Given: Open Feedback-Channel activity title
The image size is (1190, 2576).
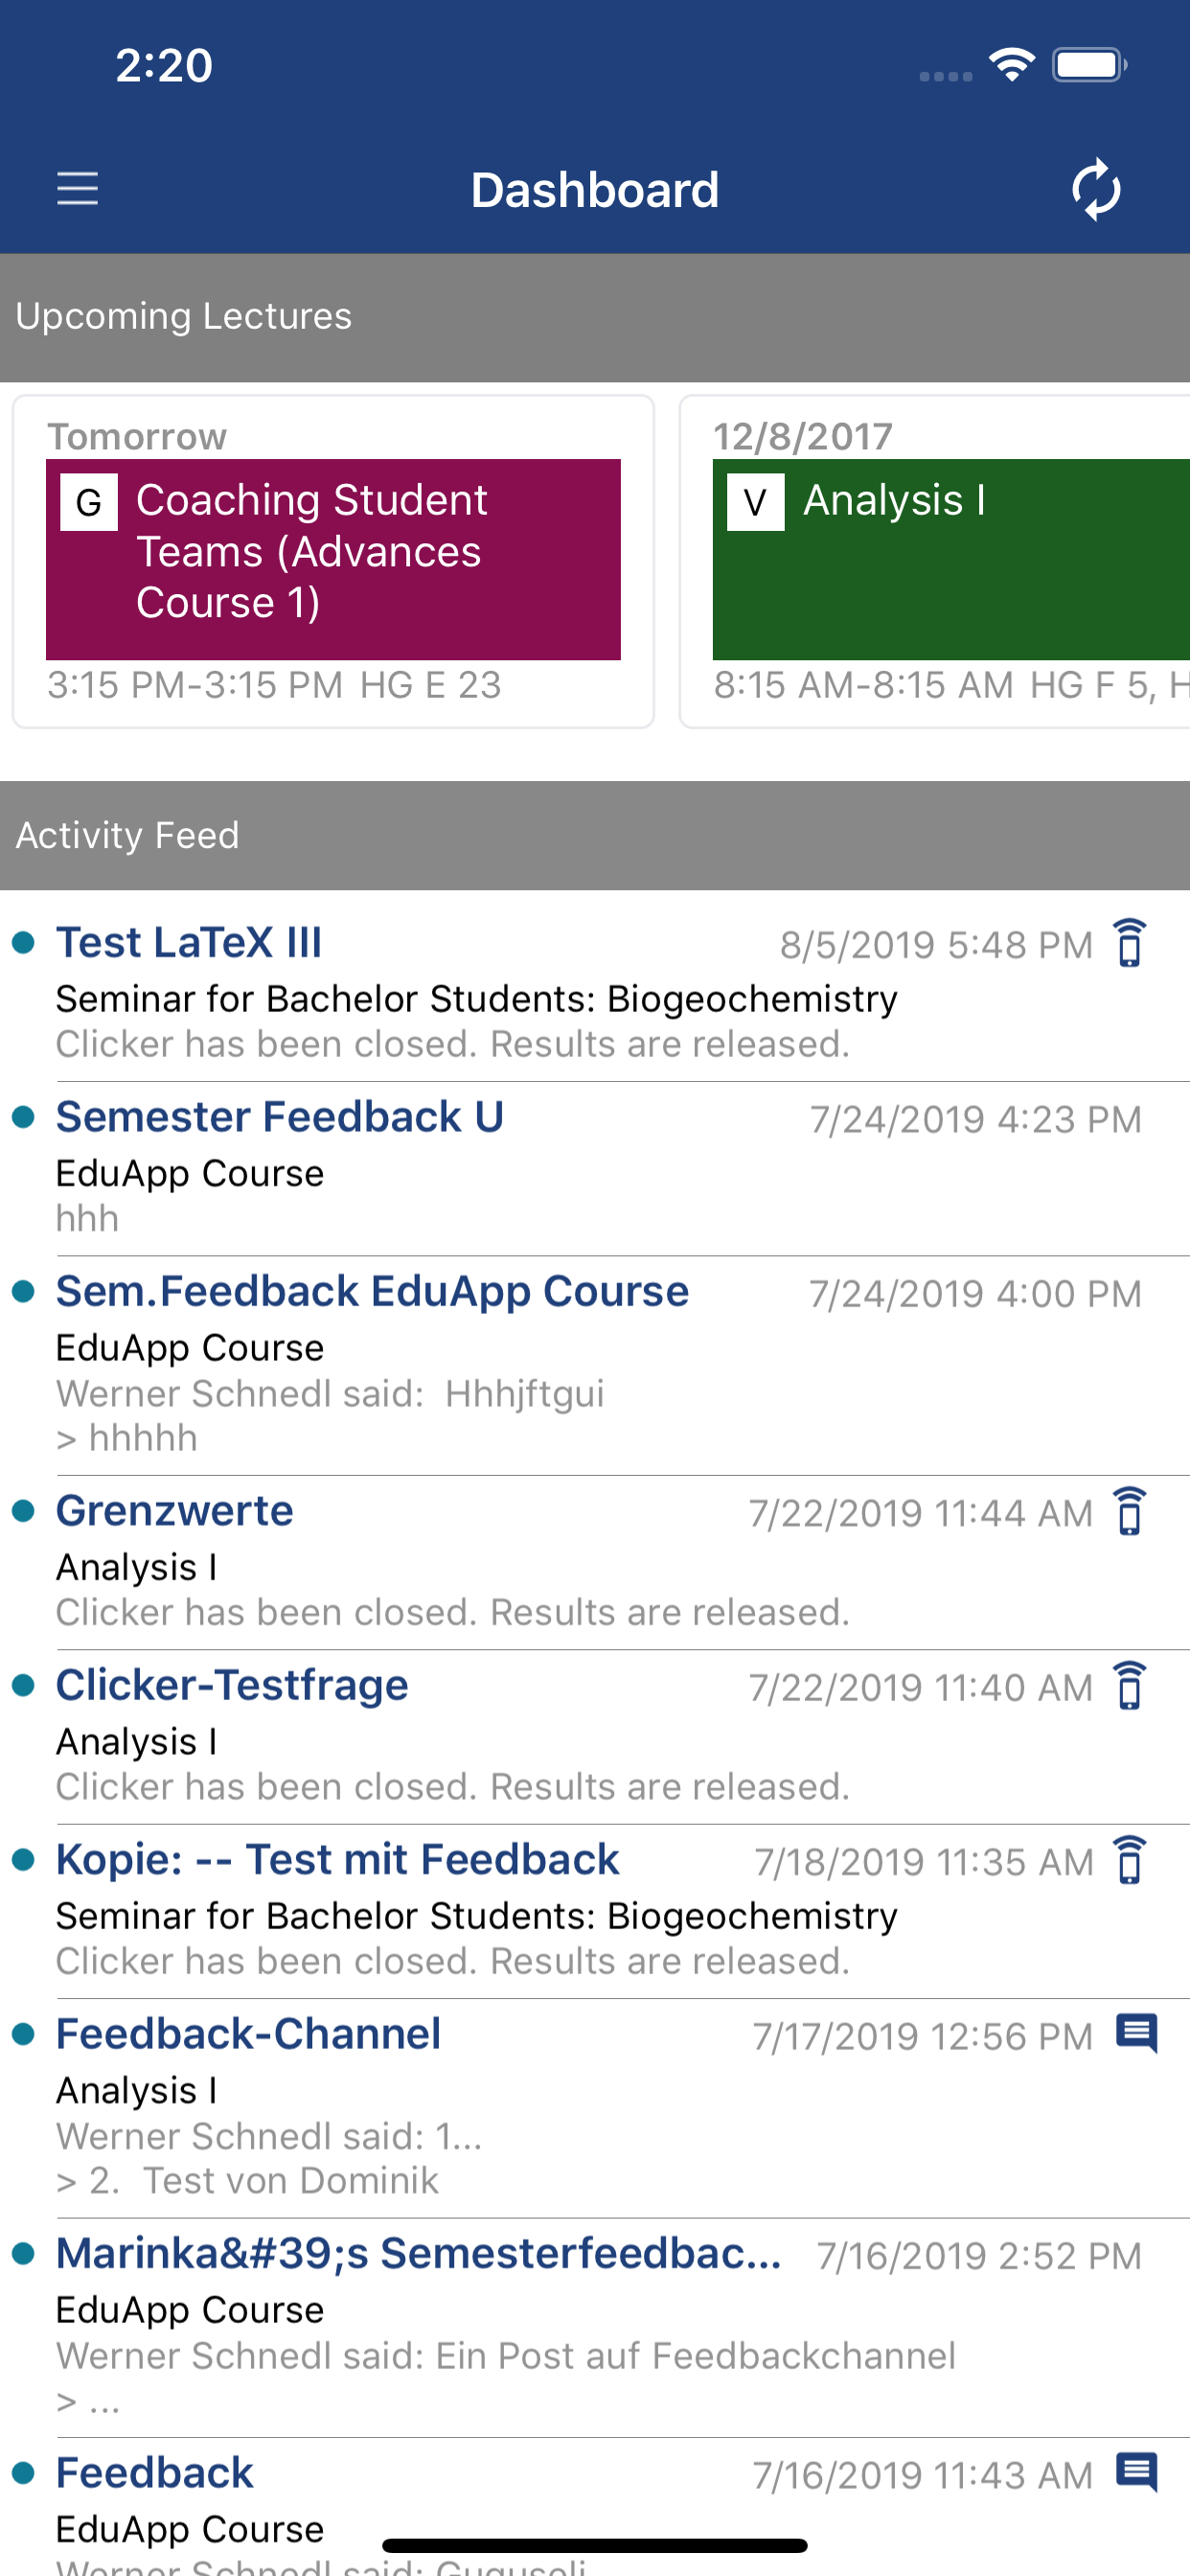Looking at the screenshot, I should [x=248, y=2034].
